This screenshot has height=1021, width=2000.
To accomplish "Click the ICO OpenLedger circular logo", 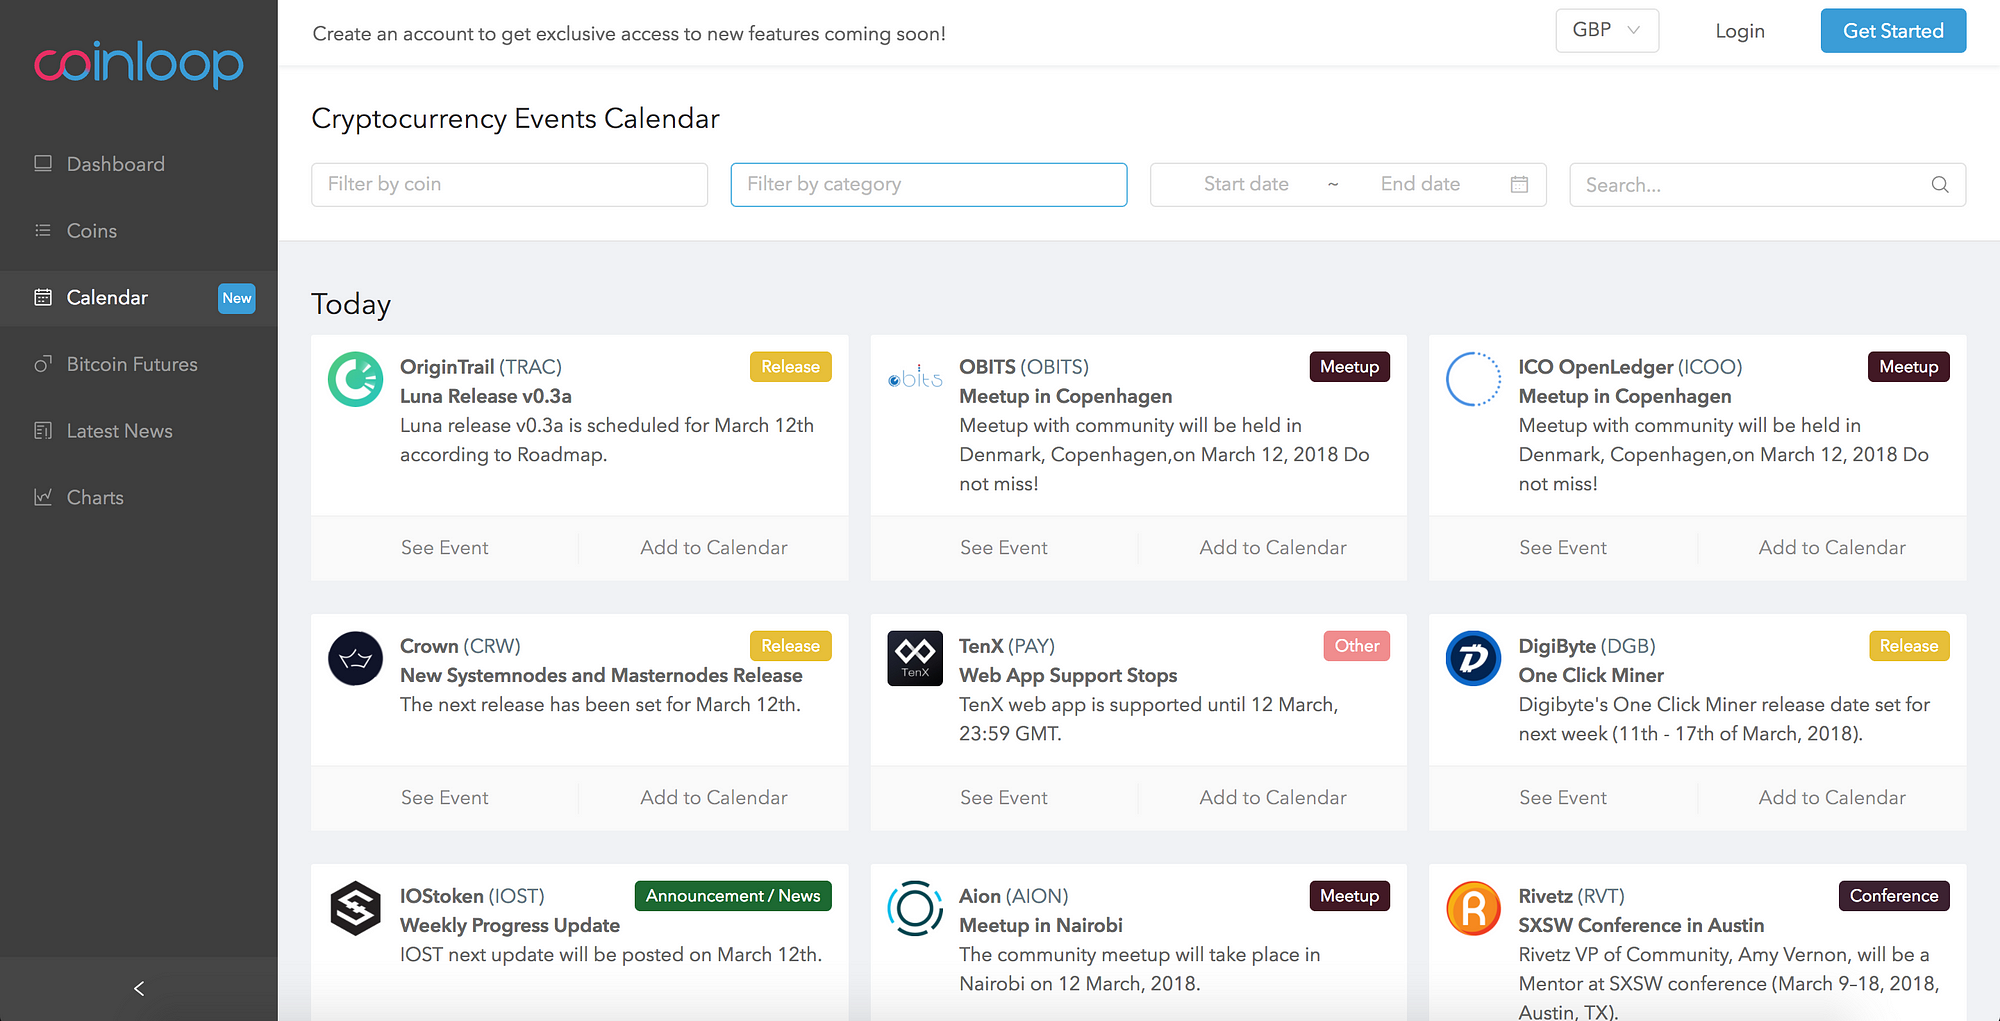I will click(x=1474, y=379).
